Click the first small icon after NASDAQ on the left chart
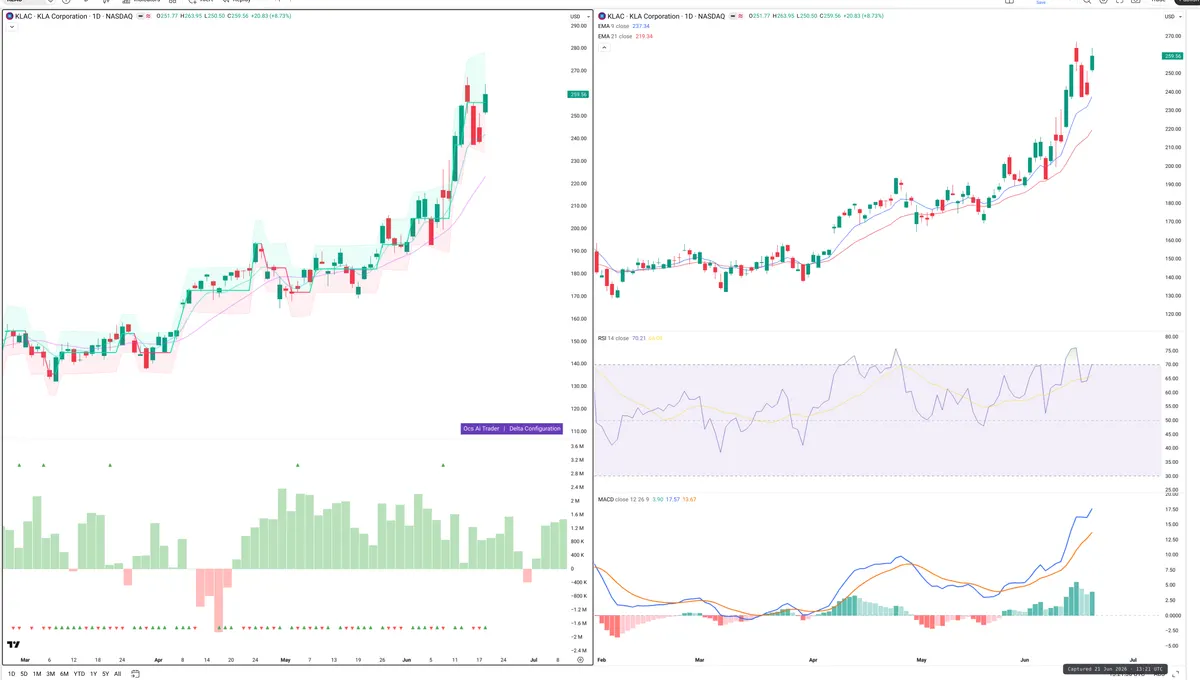 tap(140, 16)
